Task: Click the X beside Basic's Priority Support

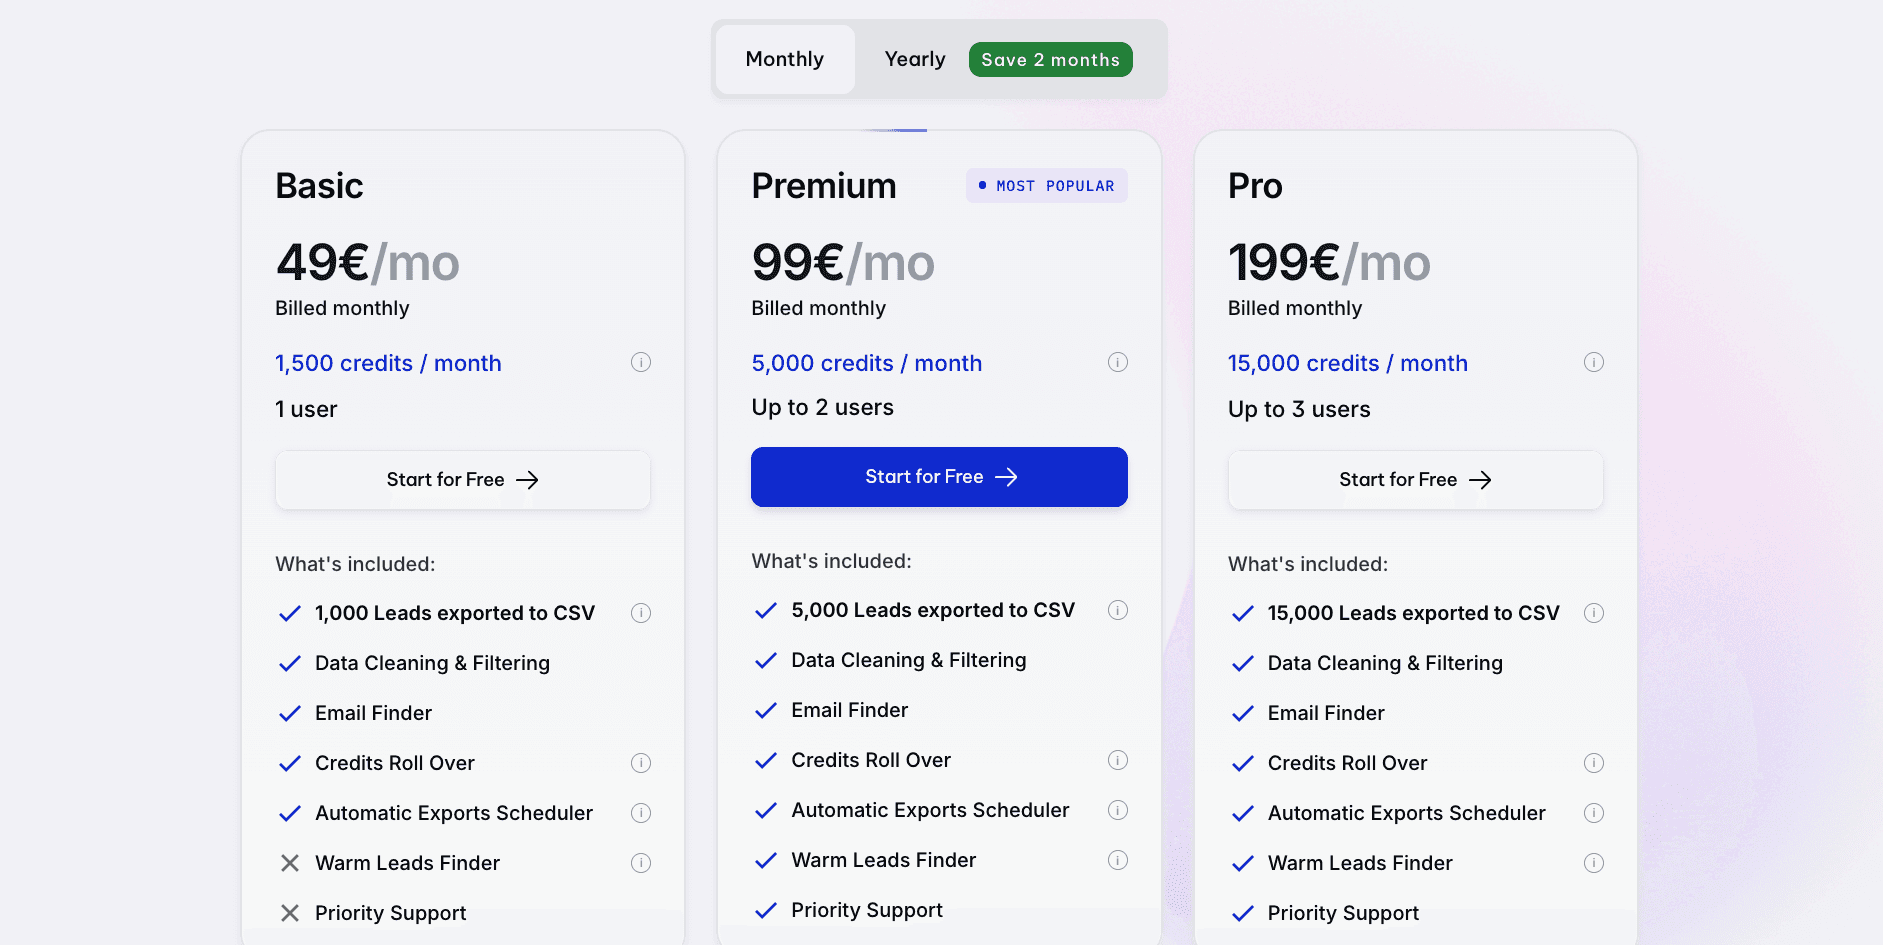Action: click(290, 912)
